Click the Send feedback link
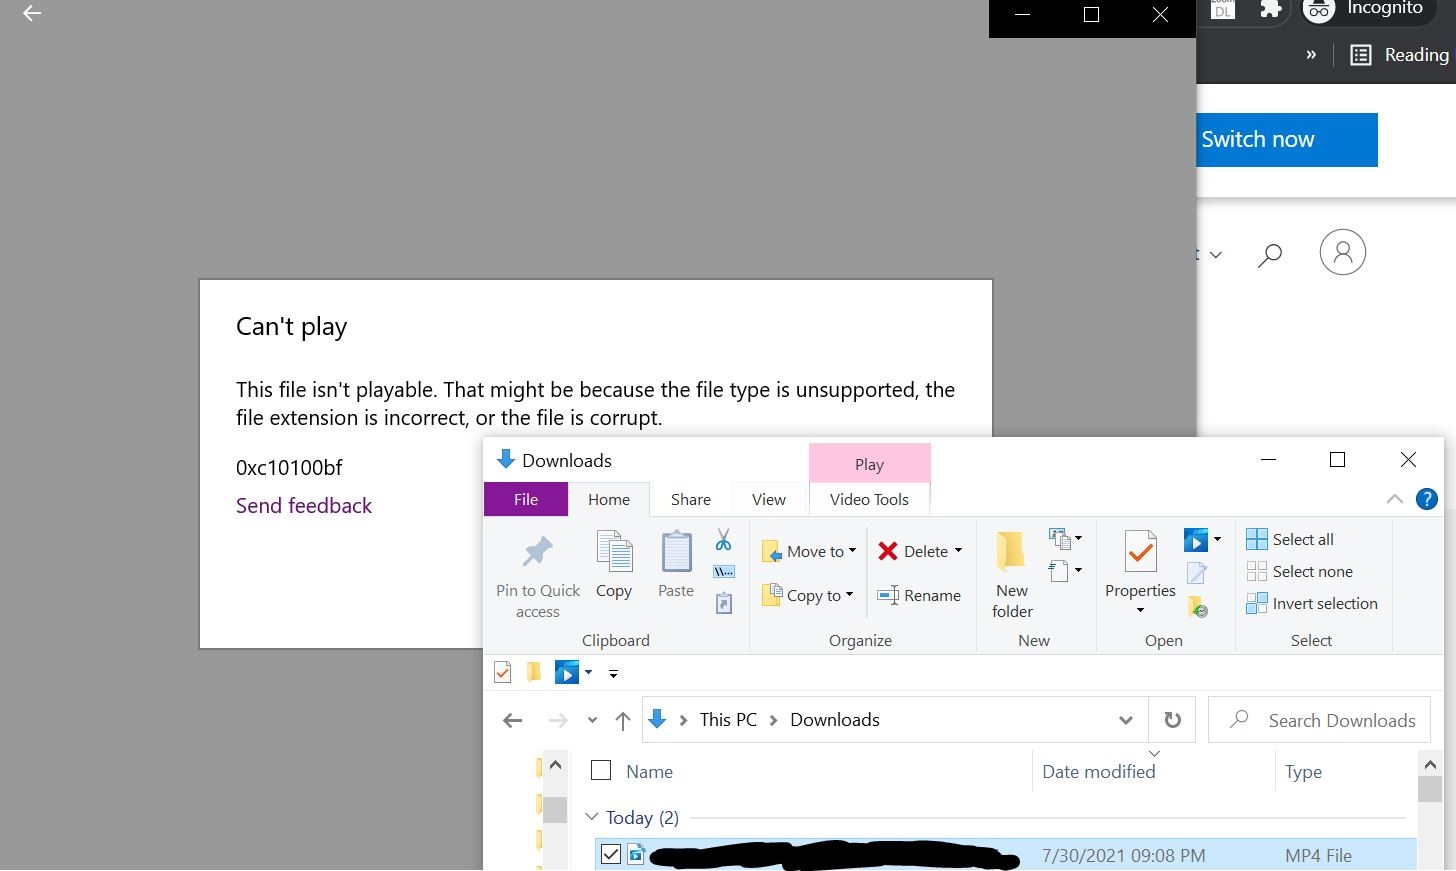The image size is (1456, 871). [304, 505]
